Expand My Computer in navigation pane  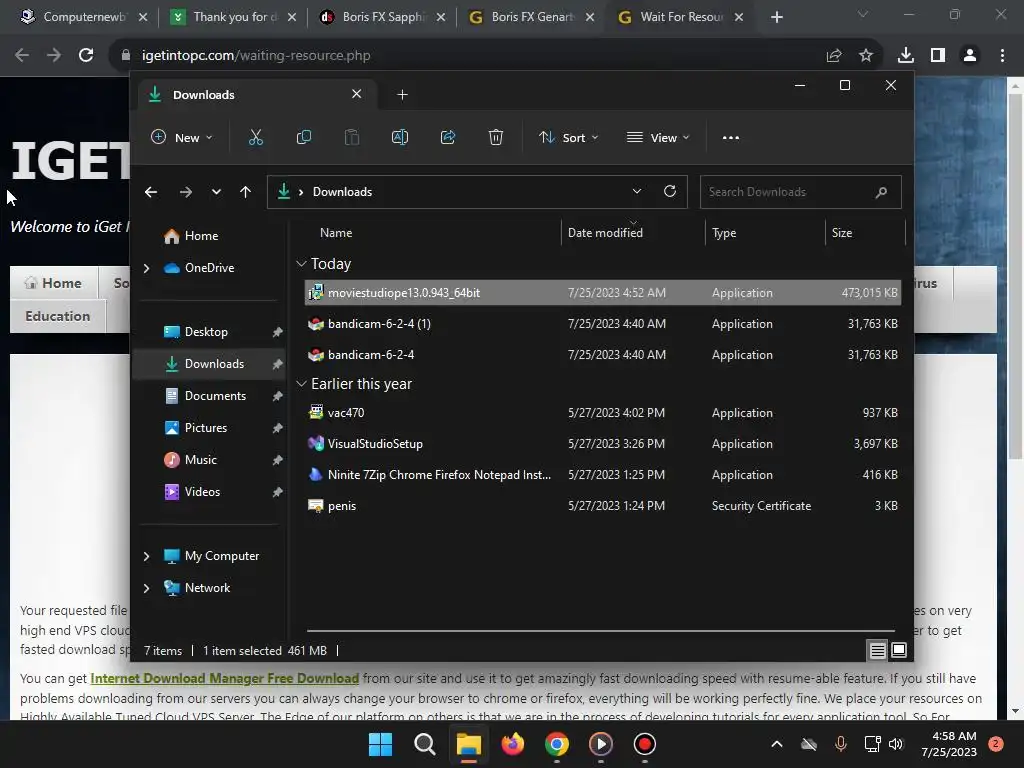(146, 556)
